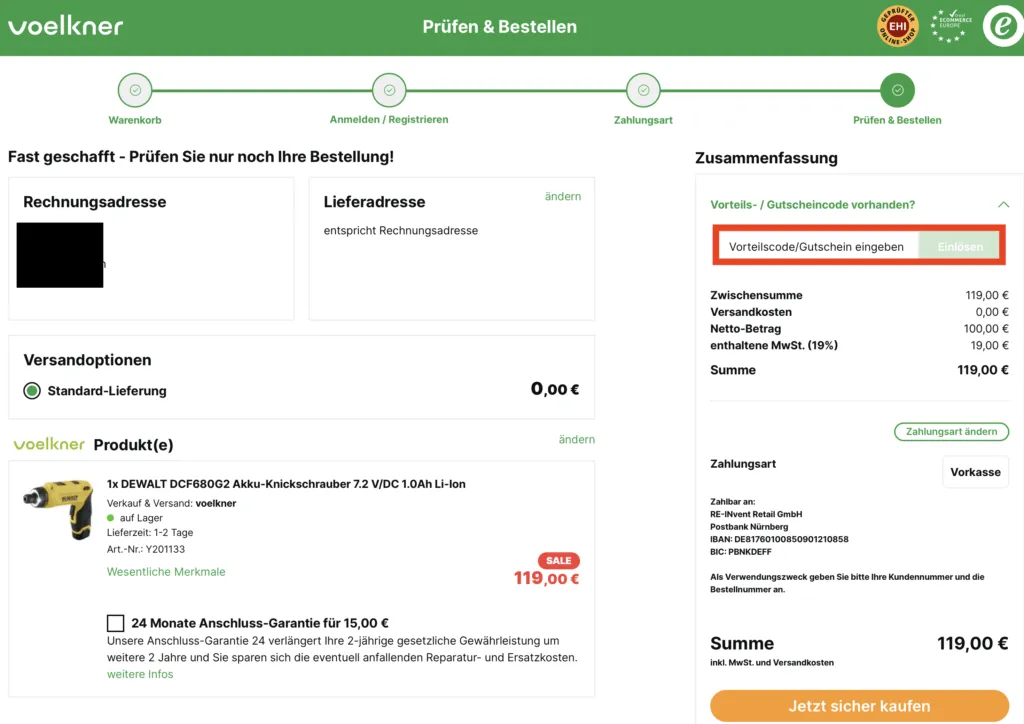Viewport: 1024px width, 724px height.
Task: Click the Warenkorb step checkmark icon
Action: click(135, 89)
